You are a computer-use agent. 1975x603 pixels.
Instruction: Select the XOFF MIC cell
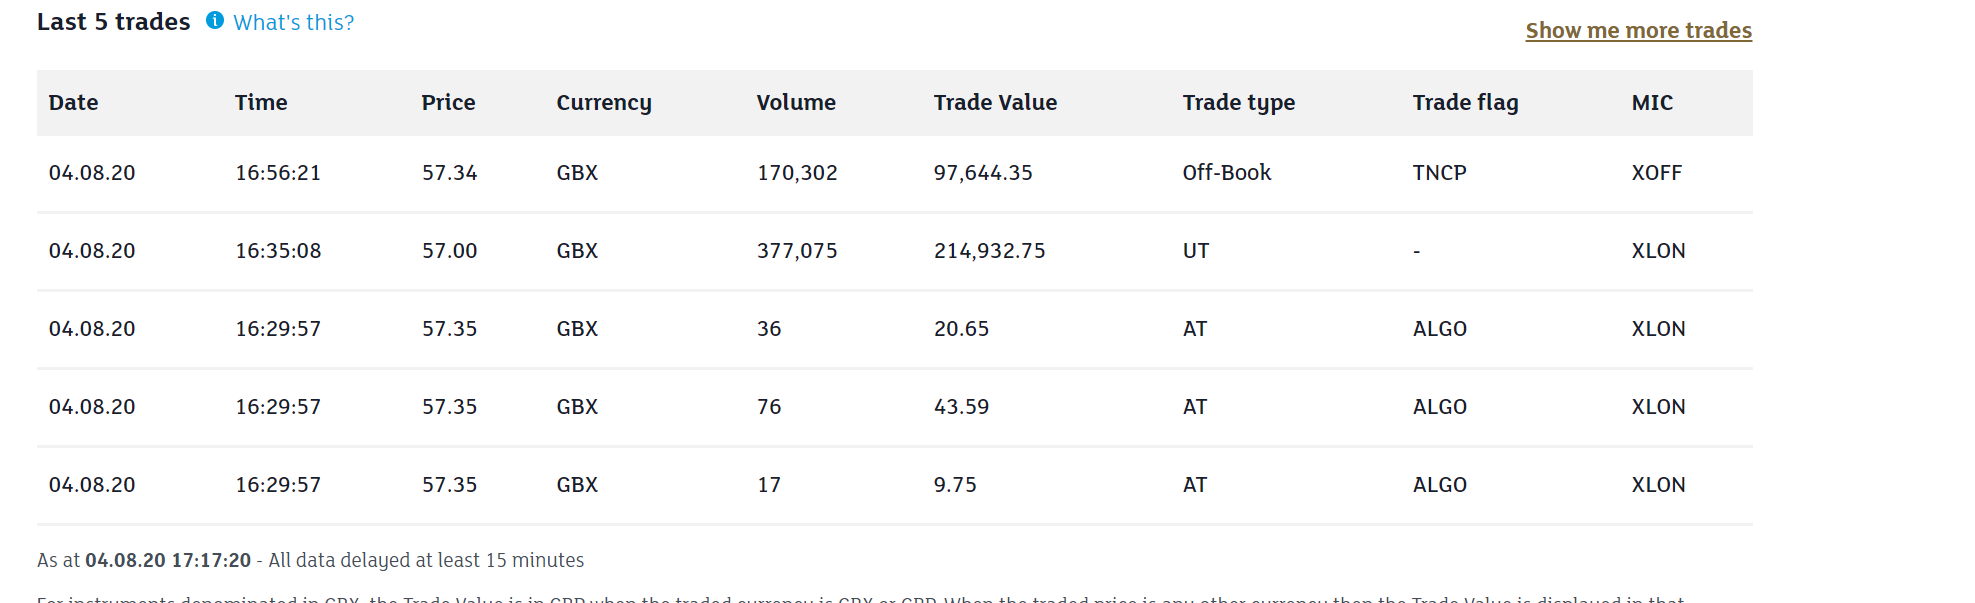coord(1656,173)
